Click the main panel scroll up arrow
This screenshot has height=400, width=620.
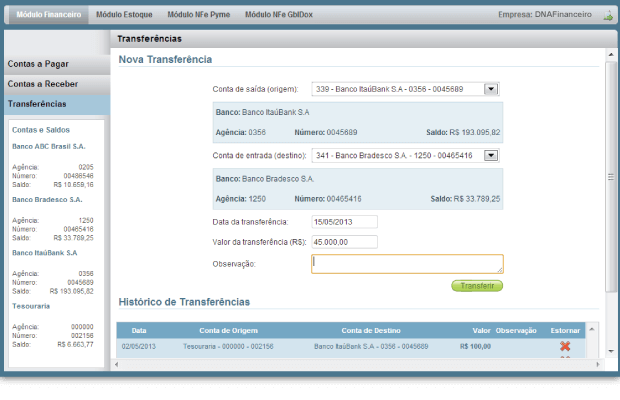pos(611,55)
